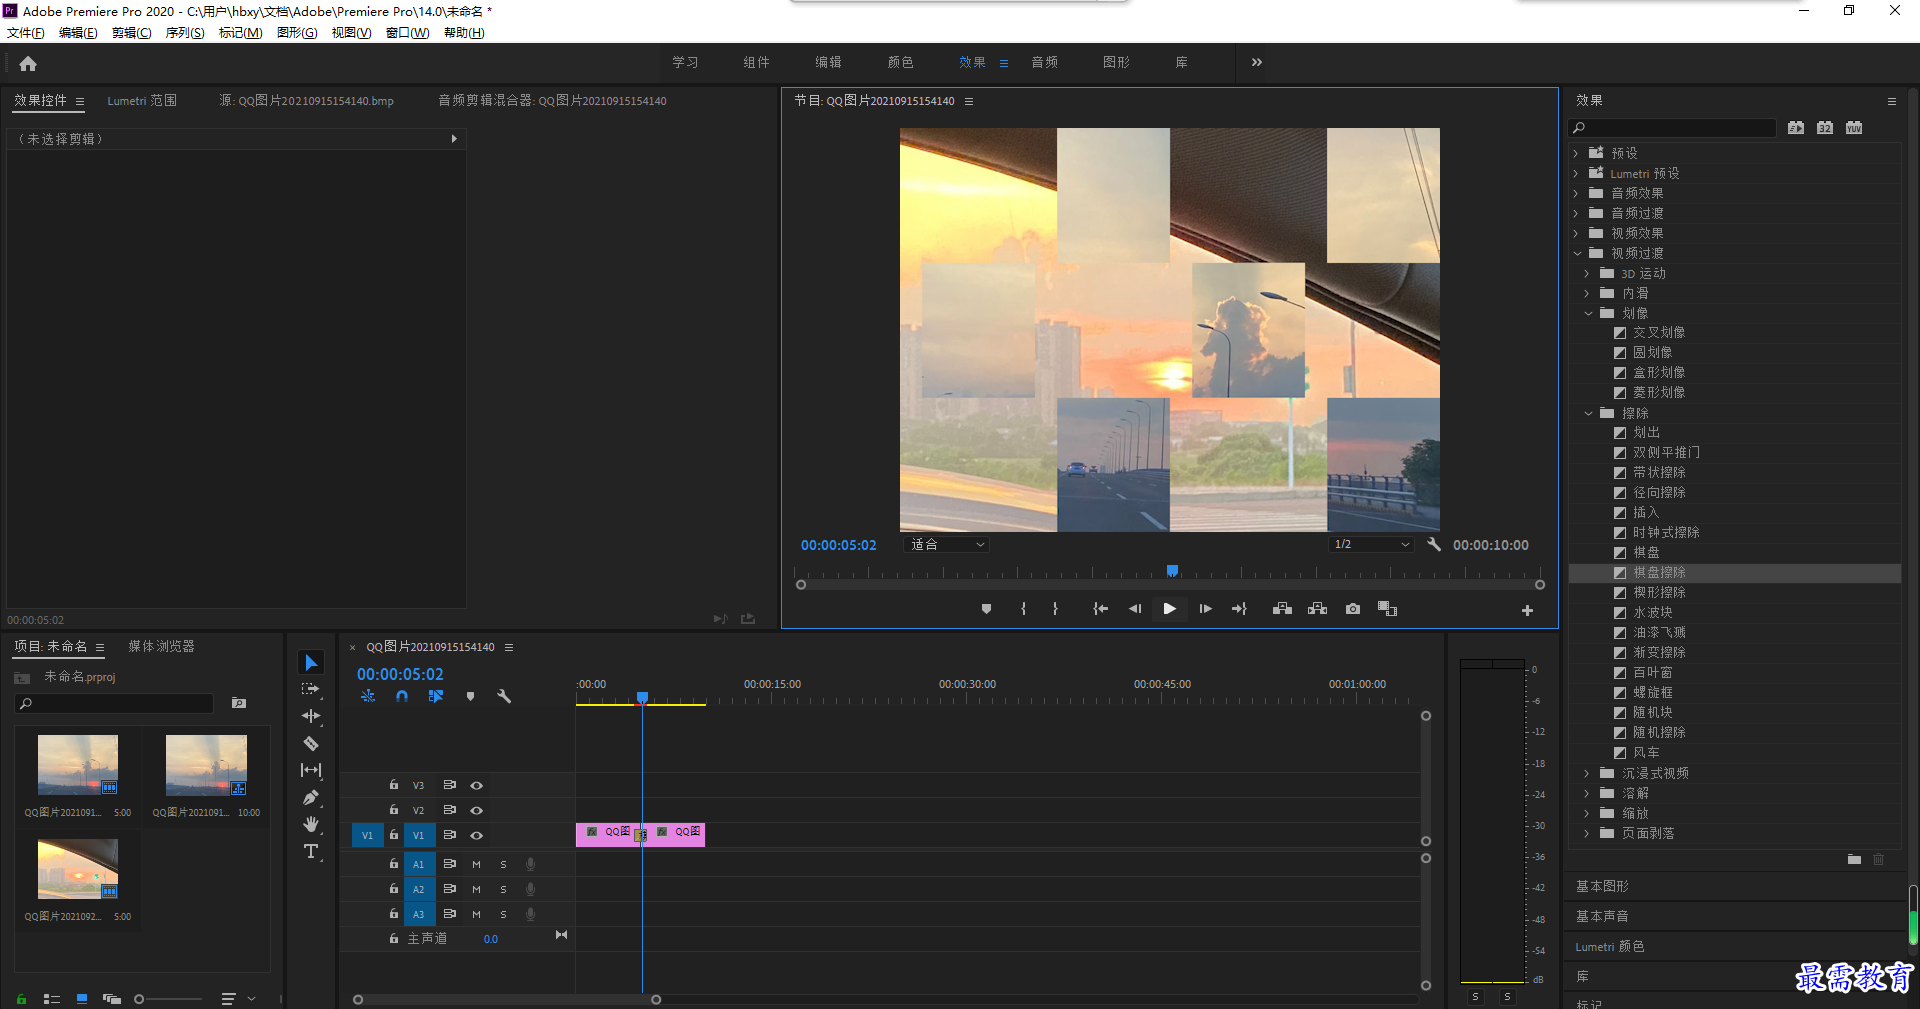Open Program Monitor wrench settings
The image size is (1920, 1009).
tap(1434, 544)
